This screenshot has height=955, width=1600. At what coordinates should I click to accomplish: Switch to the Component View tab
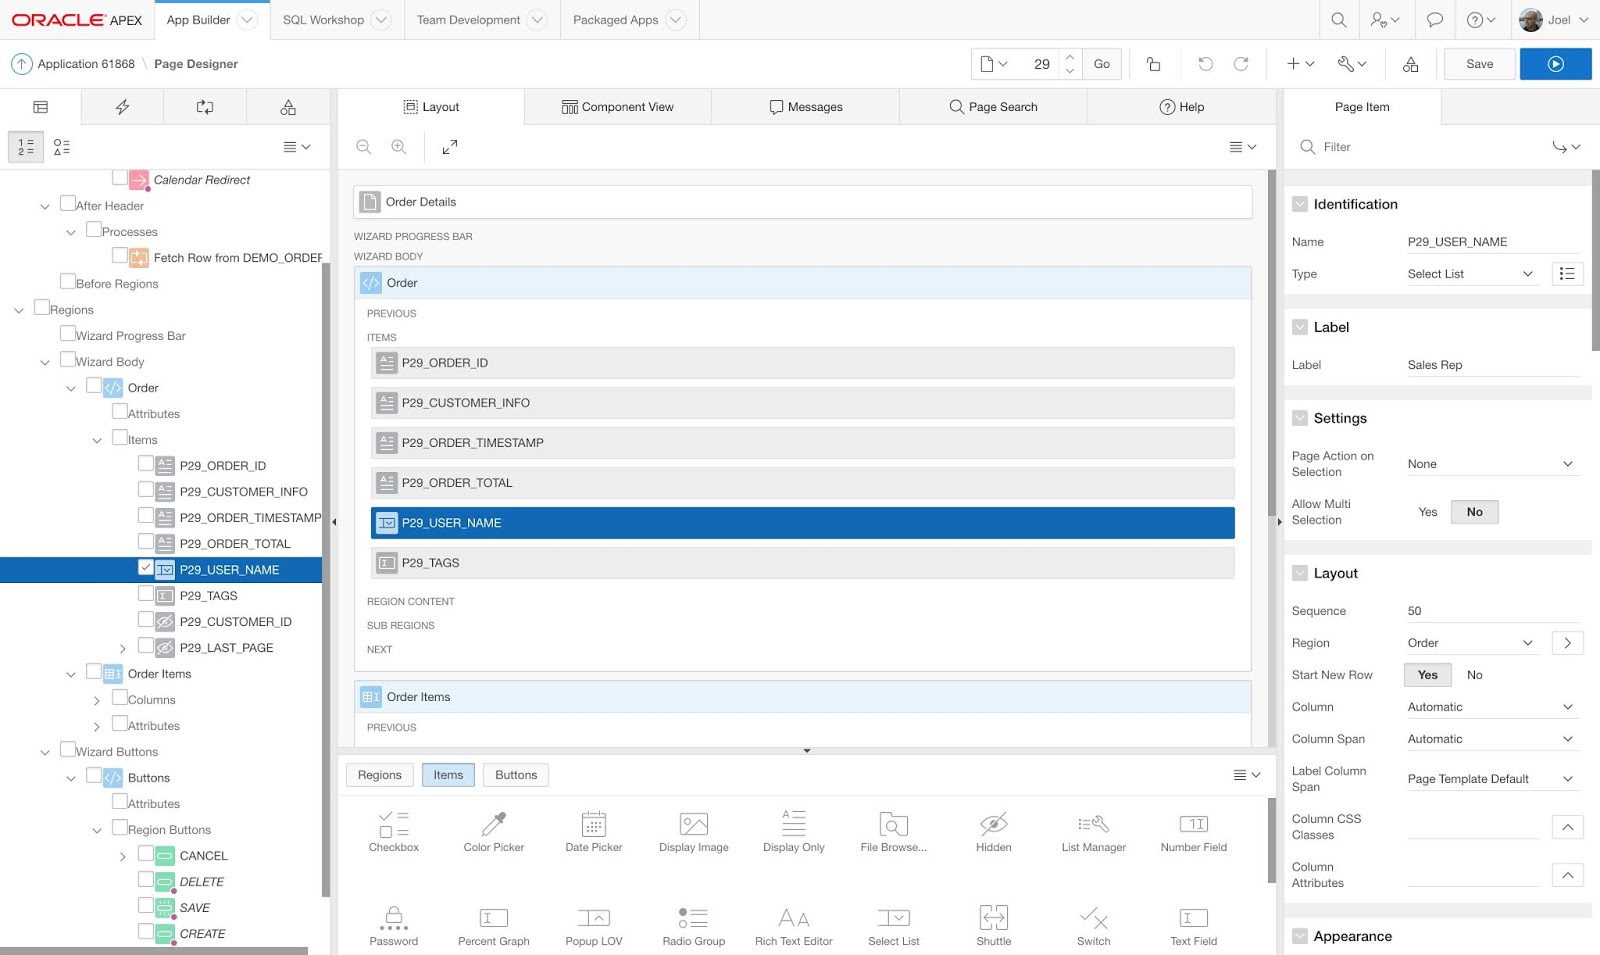tap(617, 107)
